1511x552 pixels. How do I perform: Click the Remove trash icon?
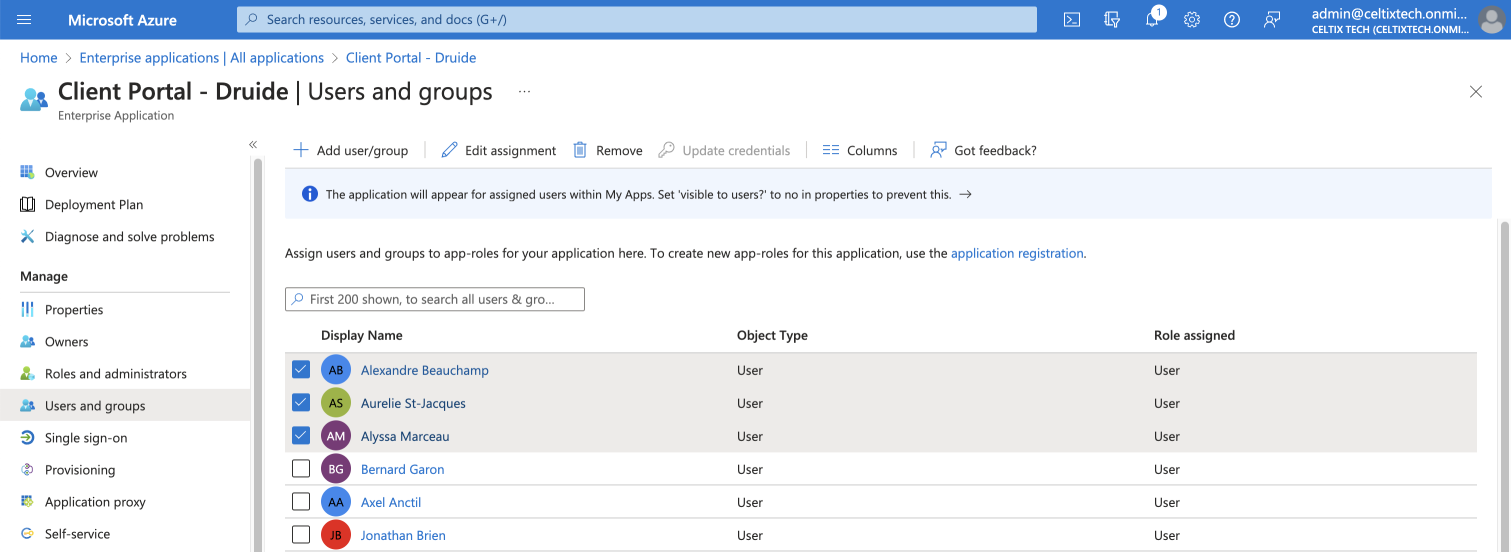580,150
